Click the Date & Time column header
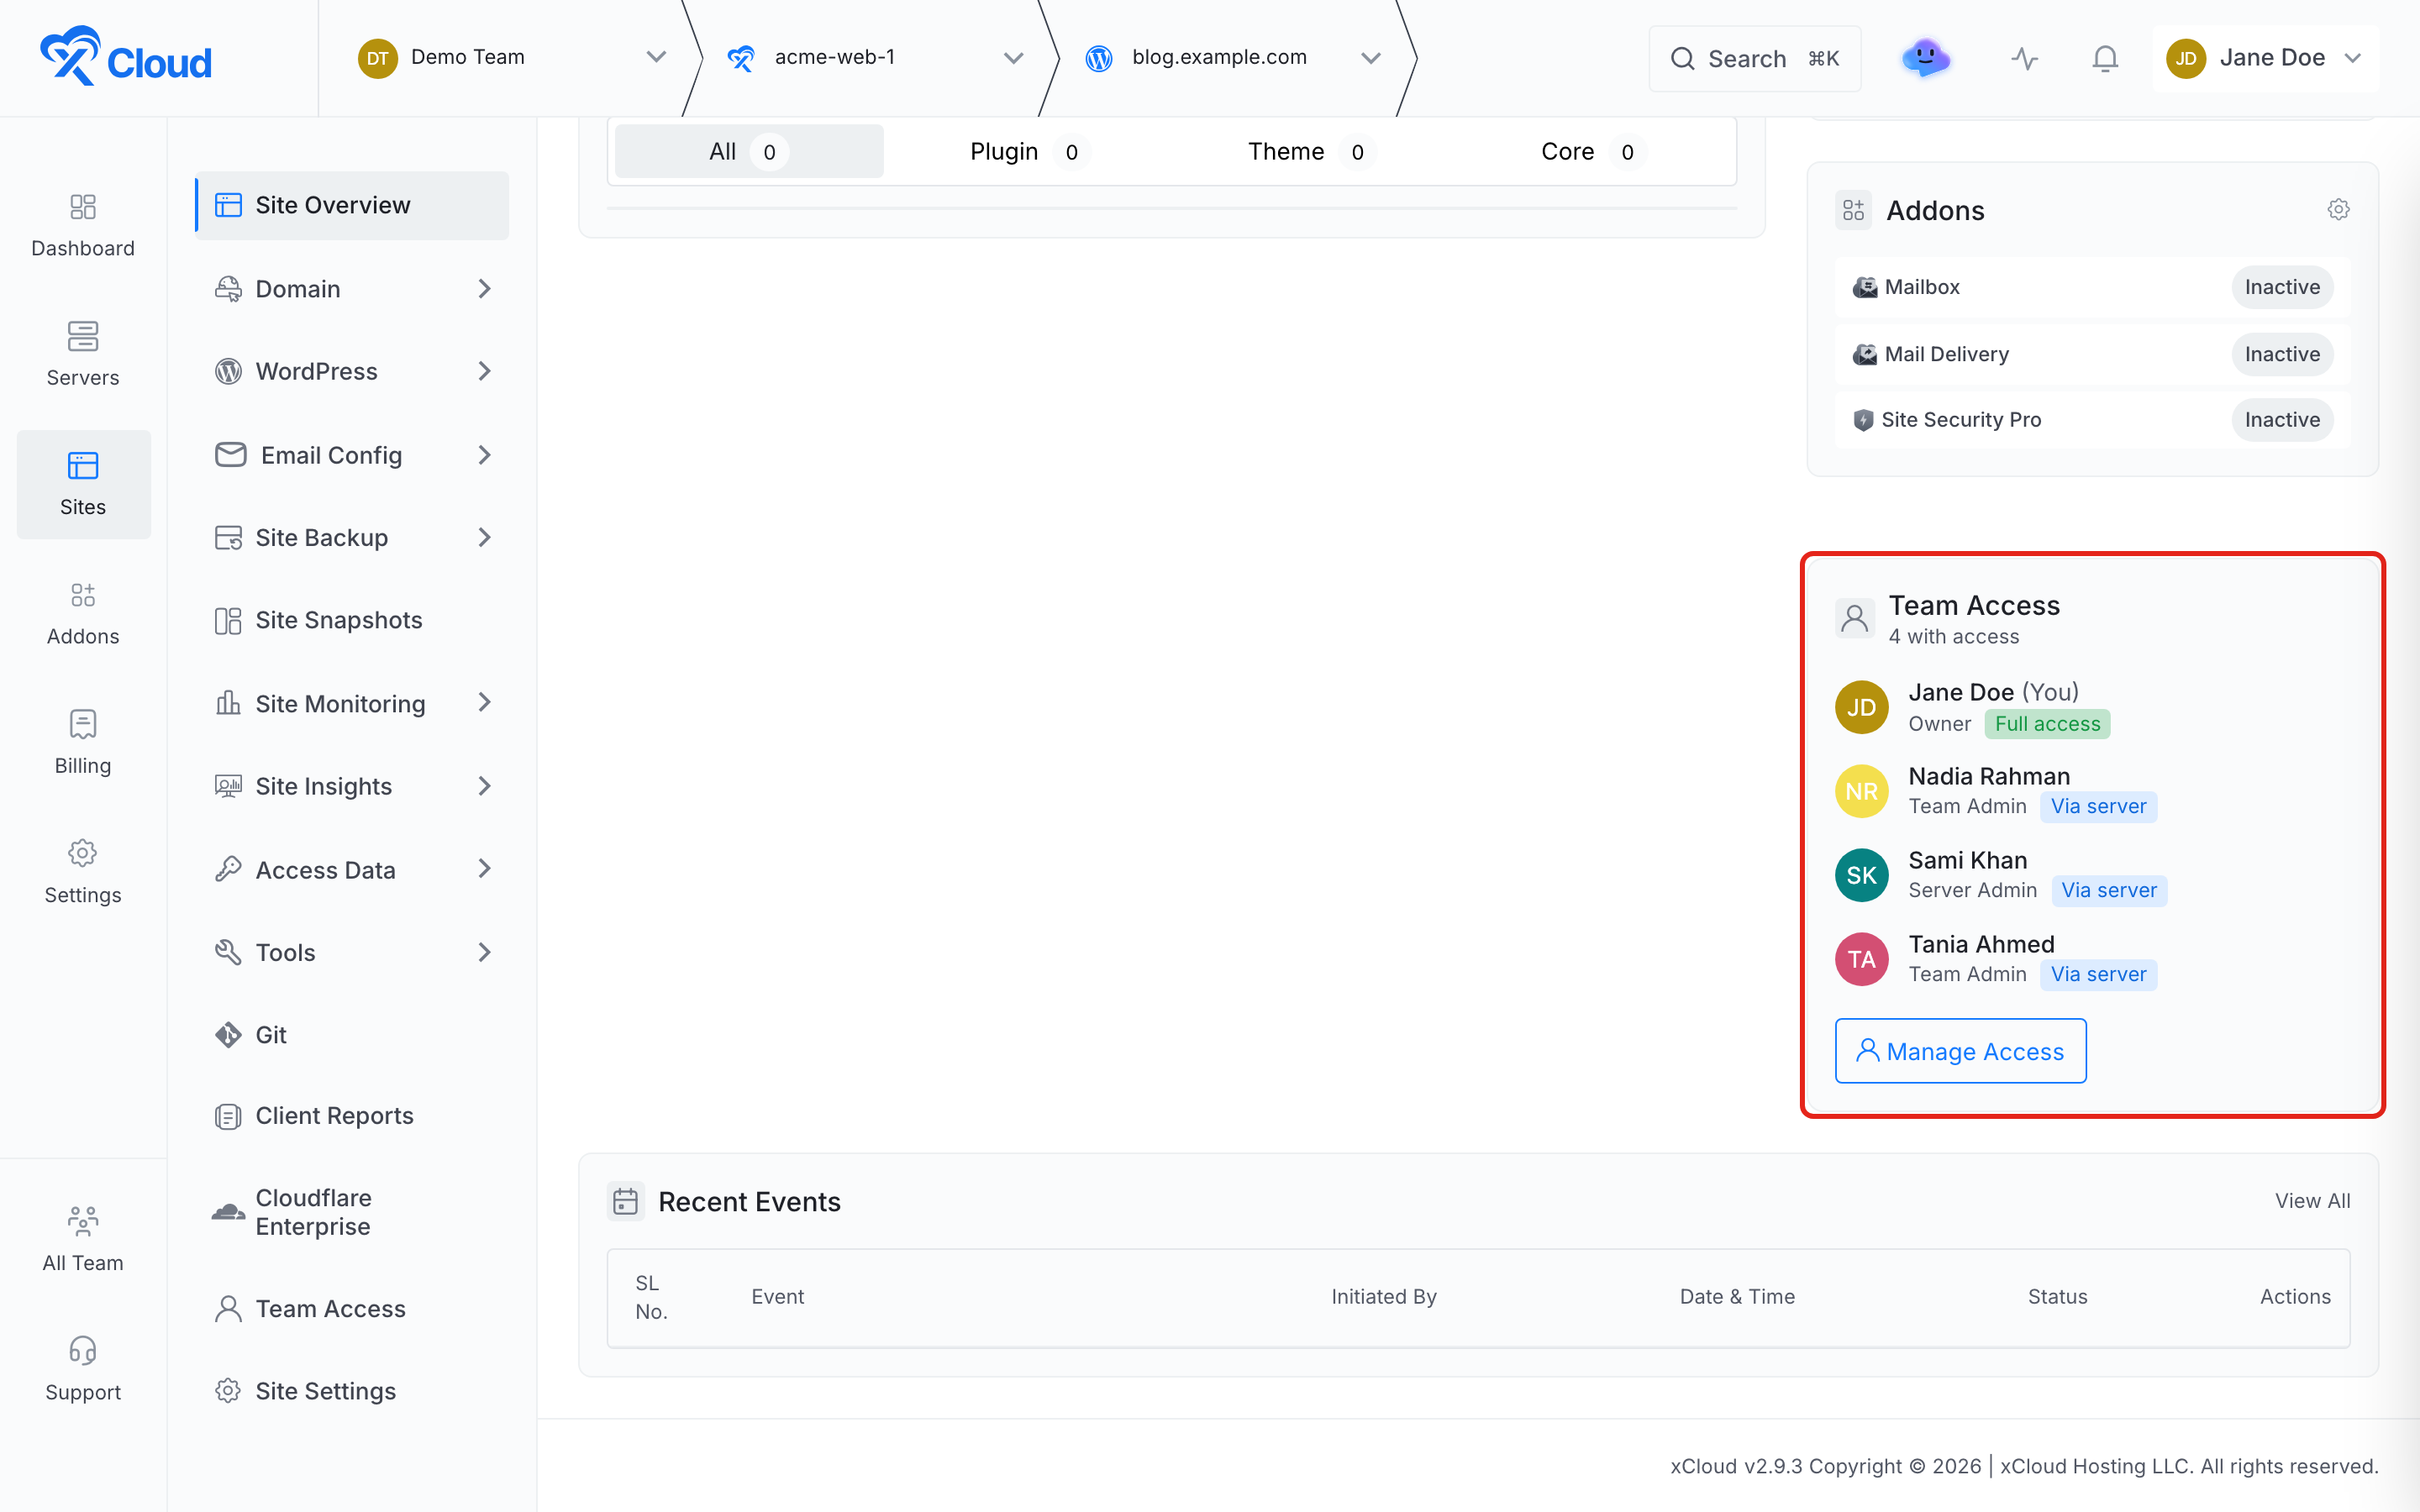The width and height of the screenshot is (2420, 1512). (x=1737, y=1296)
